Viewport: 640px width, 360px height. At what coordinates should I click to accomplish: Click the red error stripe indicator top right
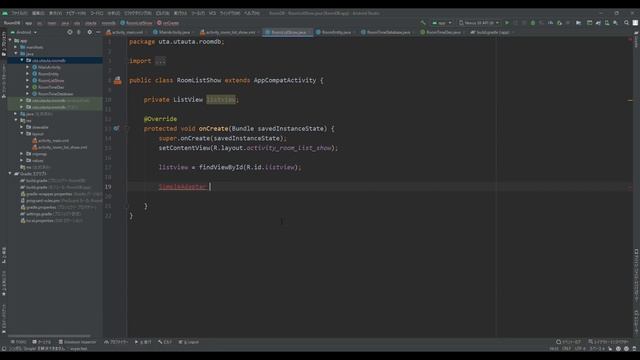point(630,40)
